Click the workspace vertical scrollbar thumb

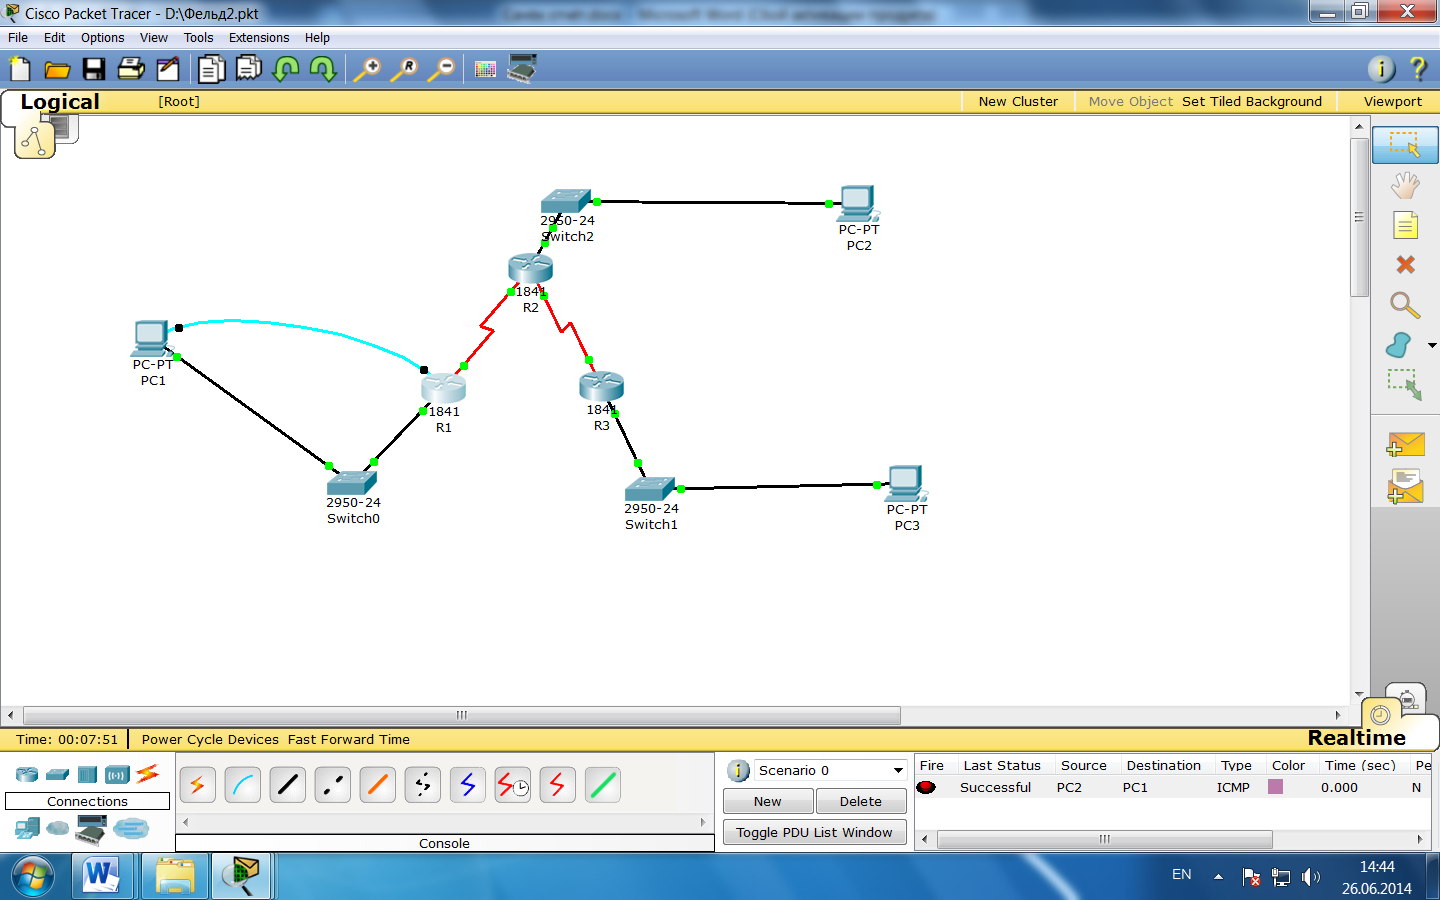(x=1359, y=216)
